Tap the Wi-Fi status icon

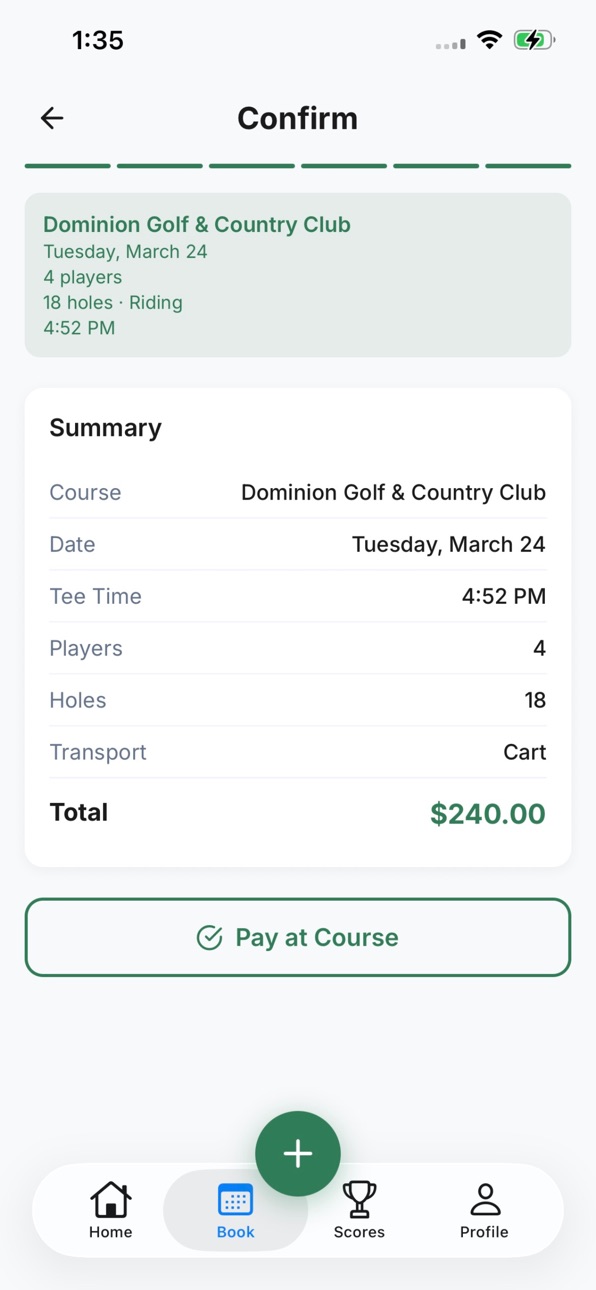coord(489,40)
